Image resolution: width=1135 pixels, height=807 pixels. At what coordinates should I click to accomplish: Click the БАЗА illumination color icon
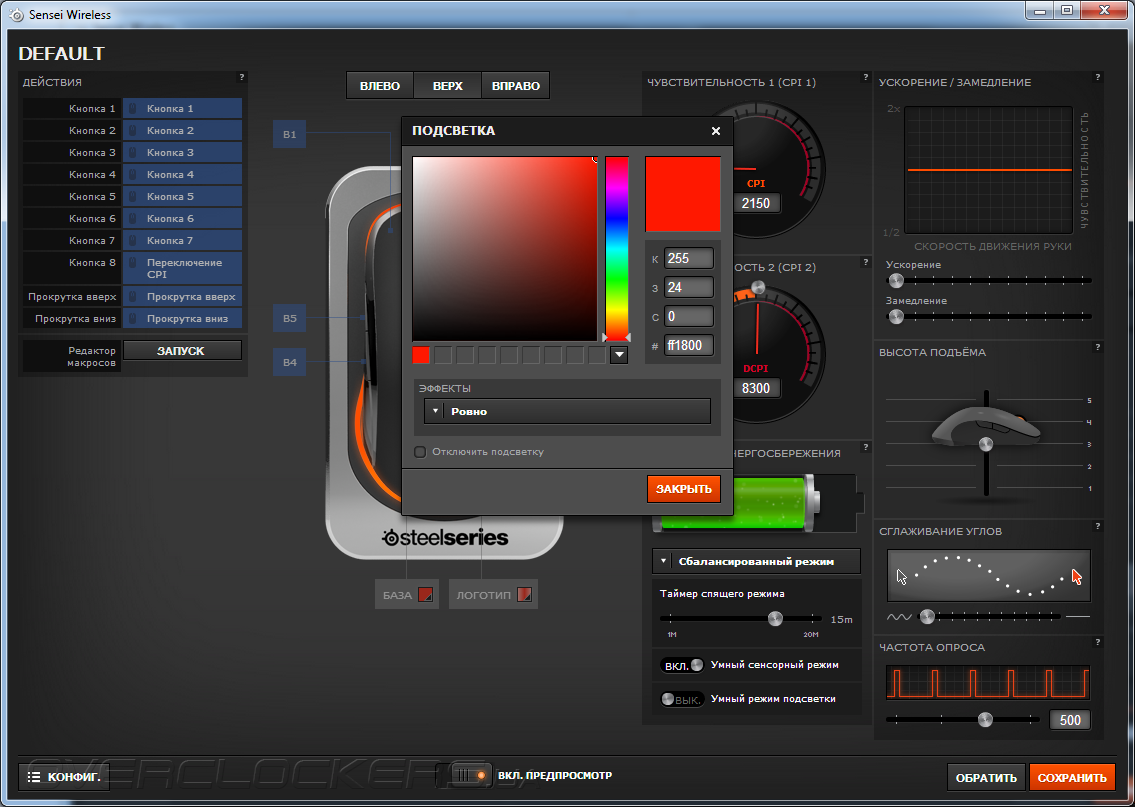point(426,595)
